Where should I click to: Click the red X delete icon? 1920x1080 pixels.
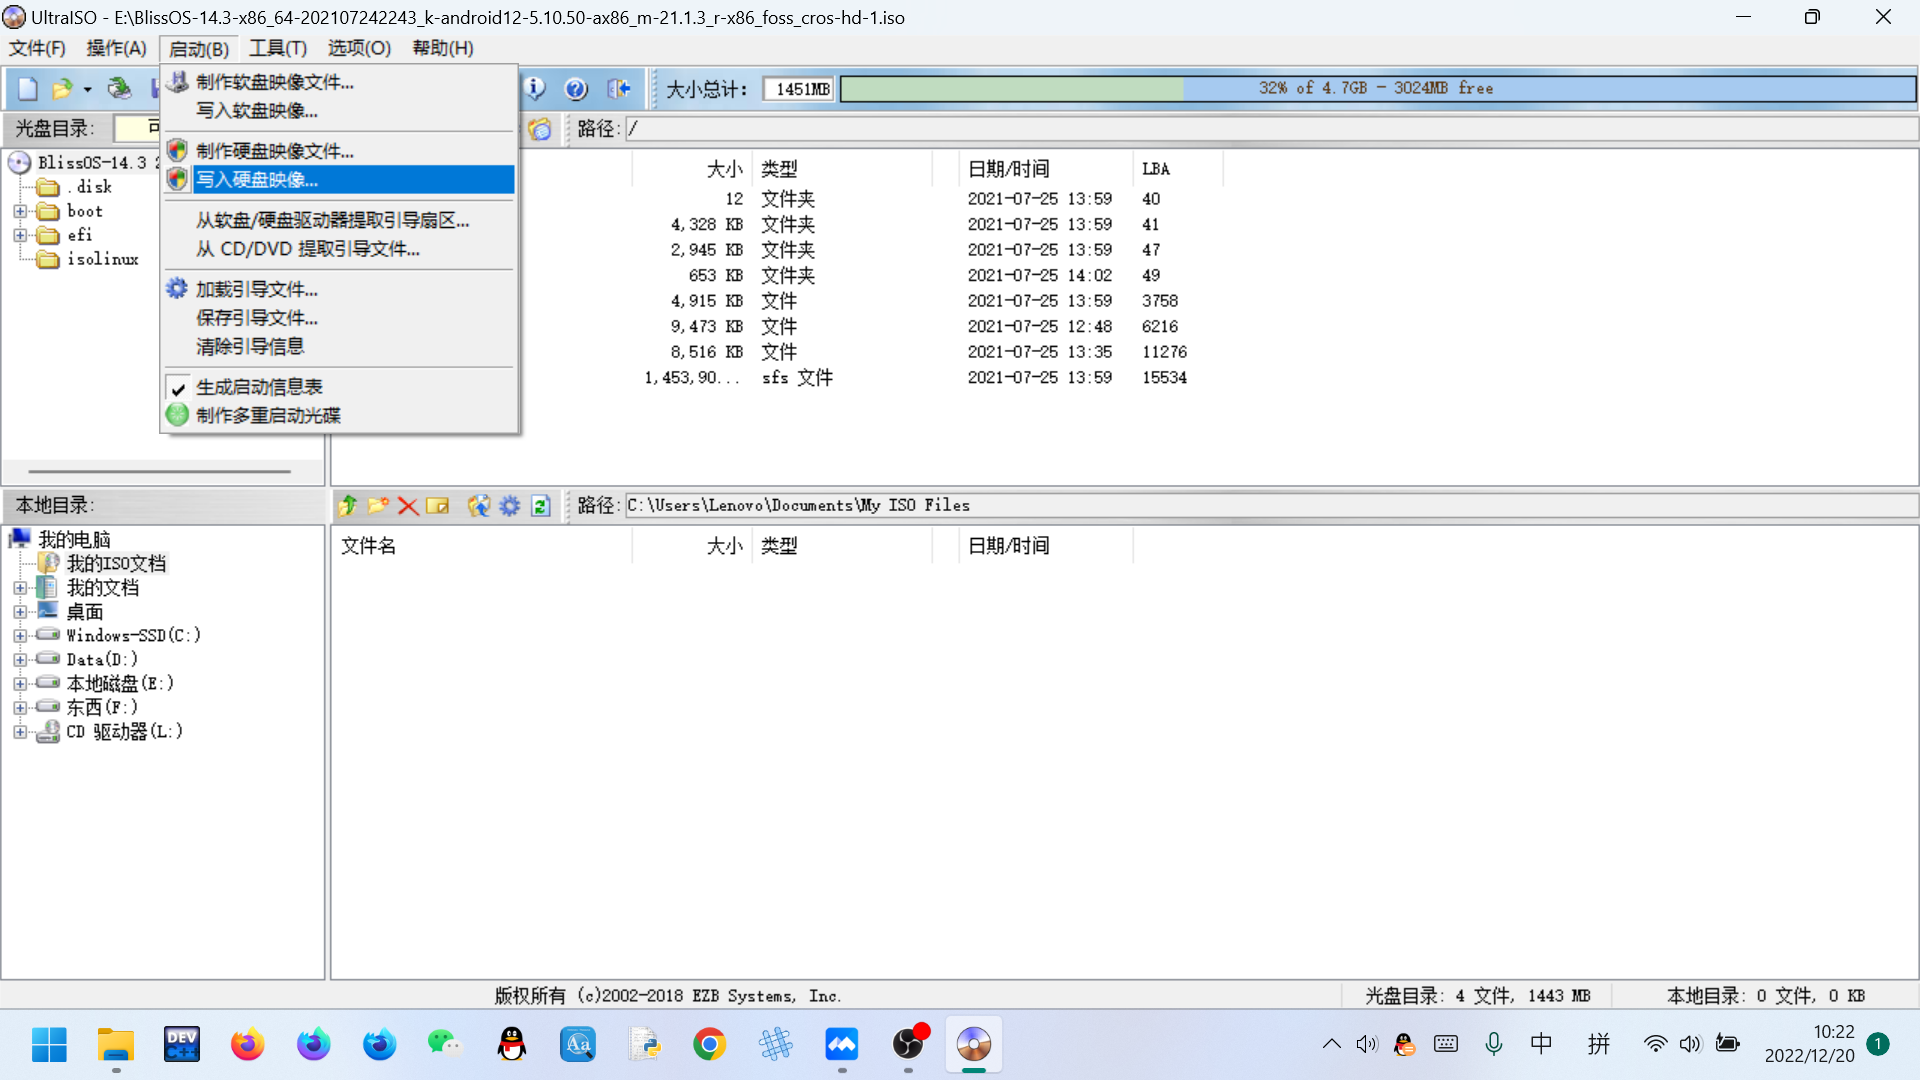(x=408, y=506)
